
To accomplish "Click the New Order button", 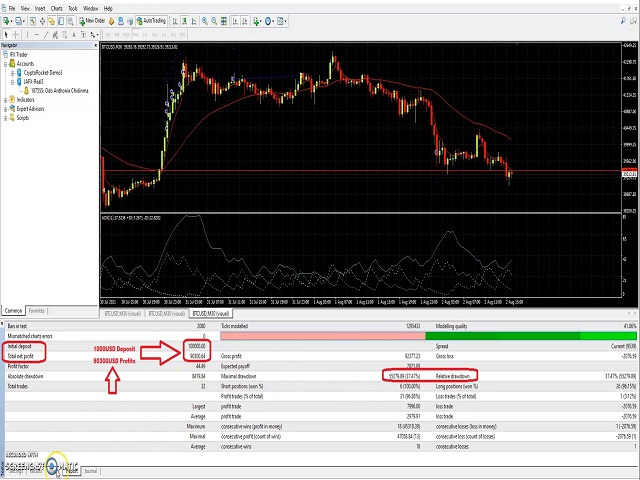I will click(x=92, y=21).
